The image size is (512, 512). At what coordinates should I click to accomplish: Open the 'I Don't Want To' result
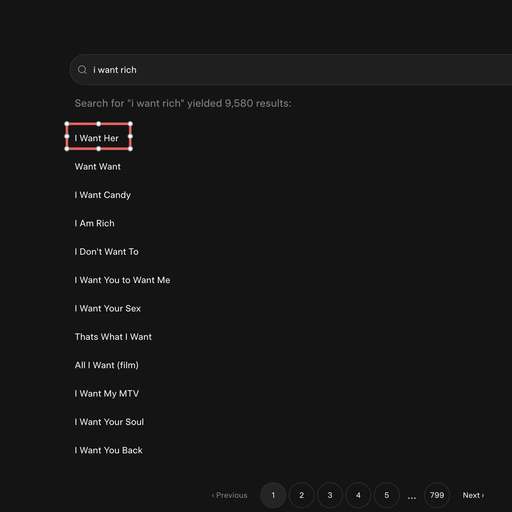pyautogui.click(x=106, y=252)
